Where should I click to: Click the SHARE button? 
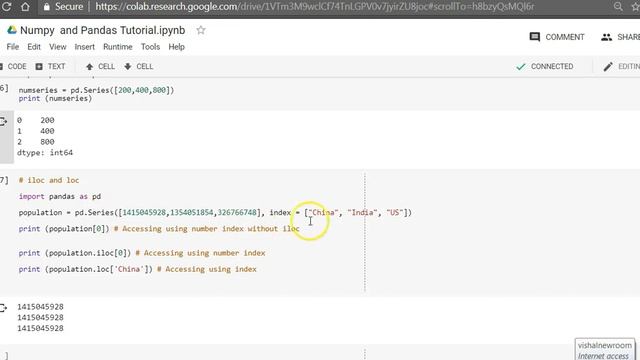coord(620,37)
